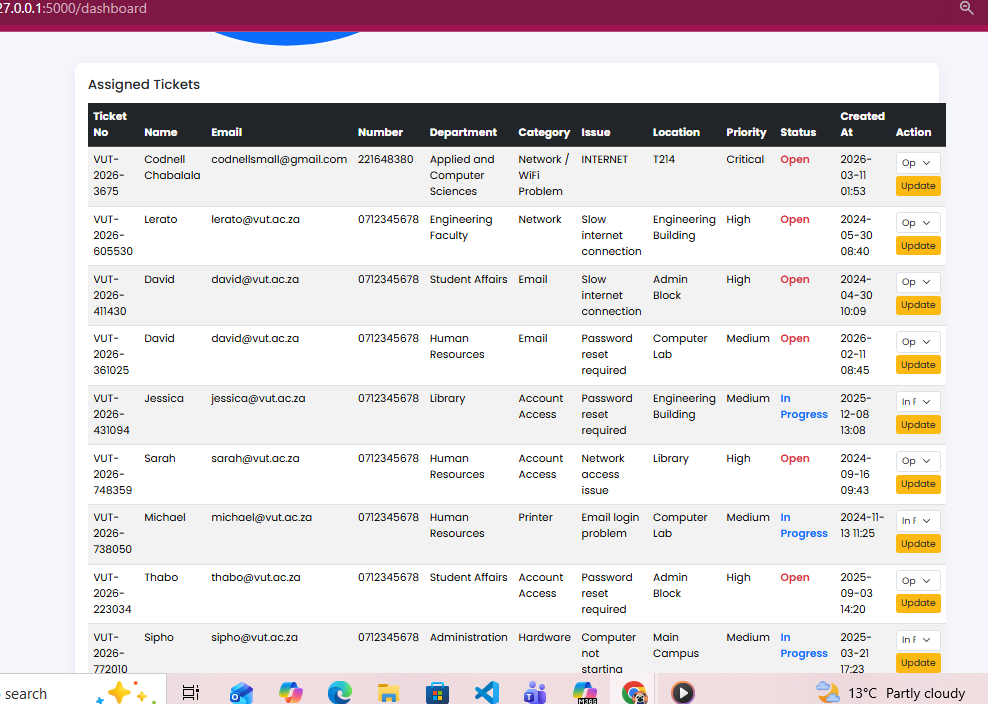988x704 pixels.
Task: Click Update for ticket VUT-2026-361025
Action: pos(918,365)
